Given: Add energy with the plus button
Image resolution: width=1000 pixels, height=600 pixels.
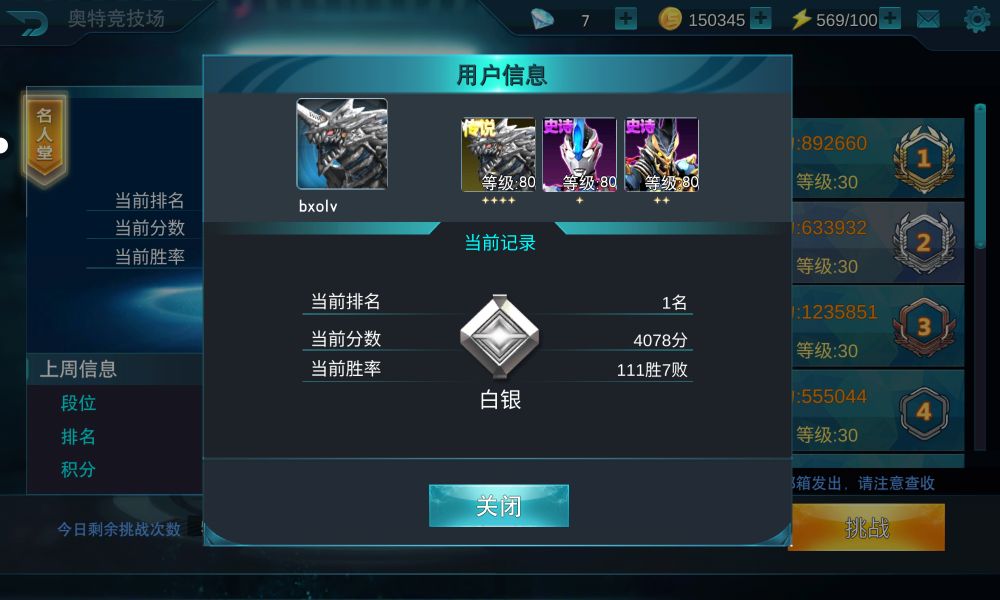Looking at the screenshot, I should click(890, 18).
